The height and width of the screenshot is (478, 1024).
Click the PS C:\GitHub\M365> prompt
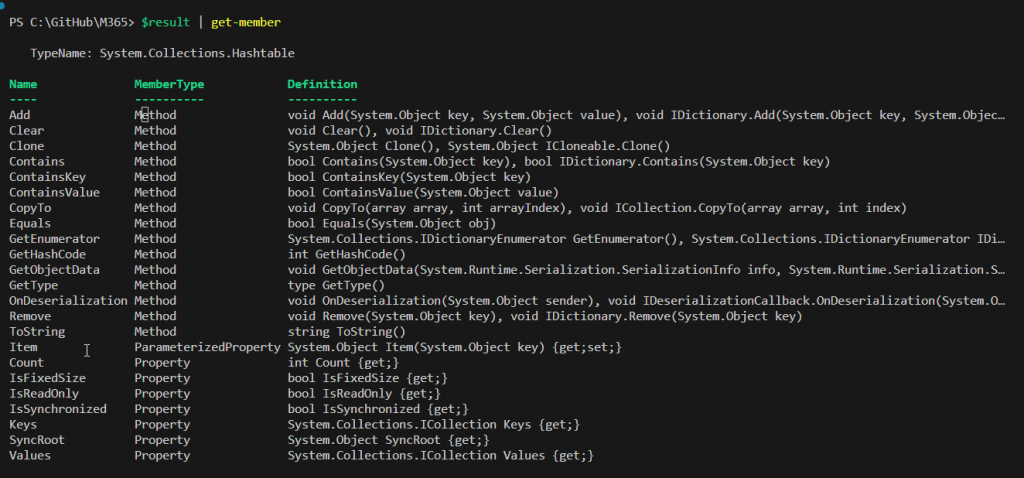[x=71, y=22]
